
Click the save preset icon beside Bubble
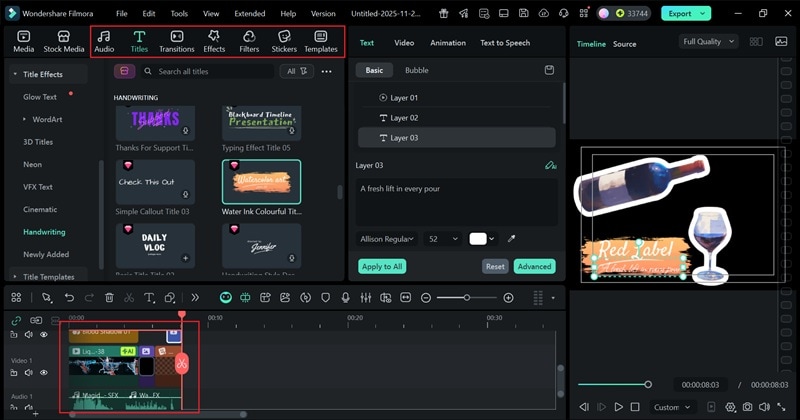tap(549, 70)
